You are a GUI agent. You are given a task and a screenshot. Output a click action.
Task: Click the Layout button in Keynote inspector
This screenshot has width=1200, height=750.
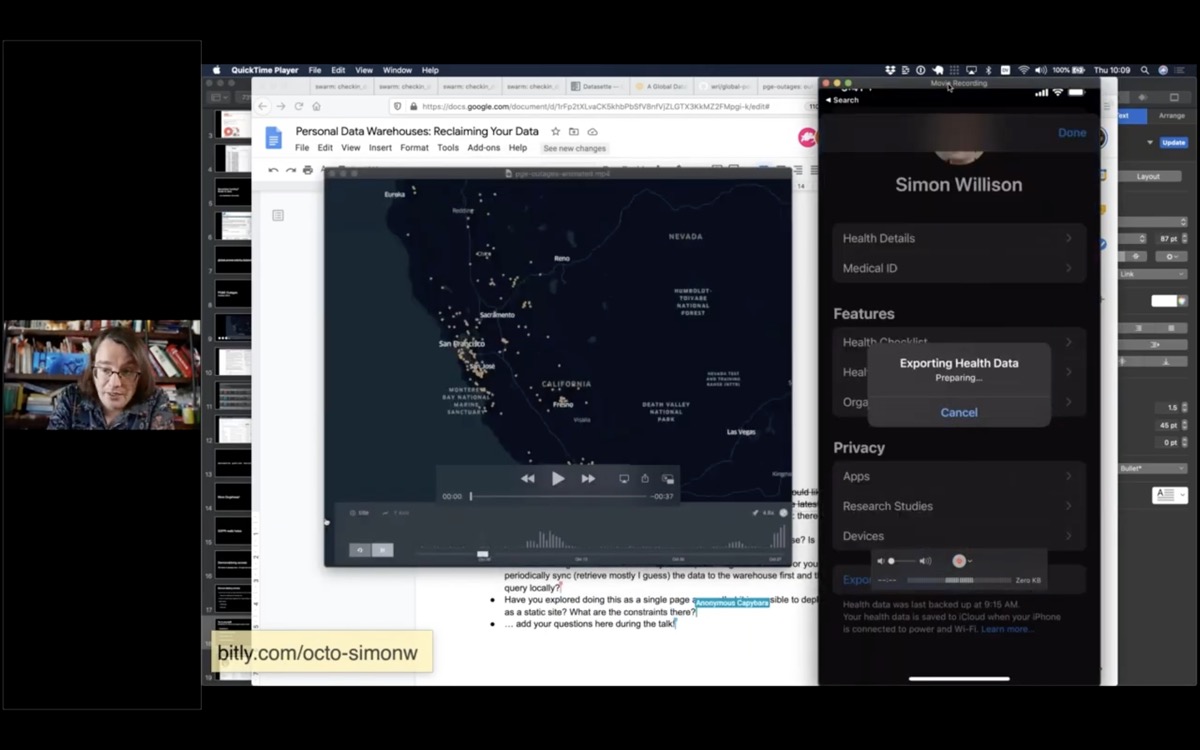(1148, 176)
